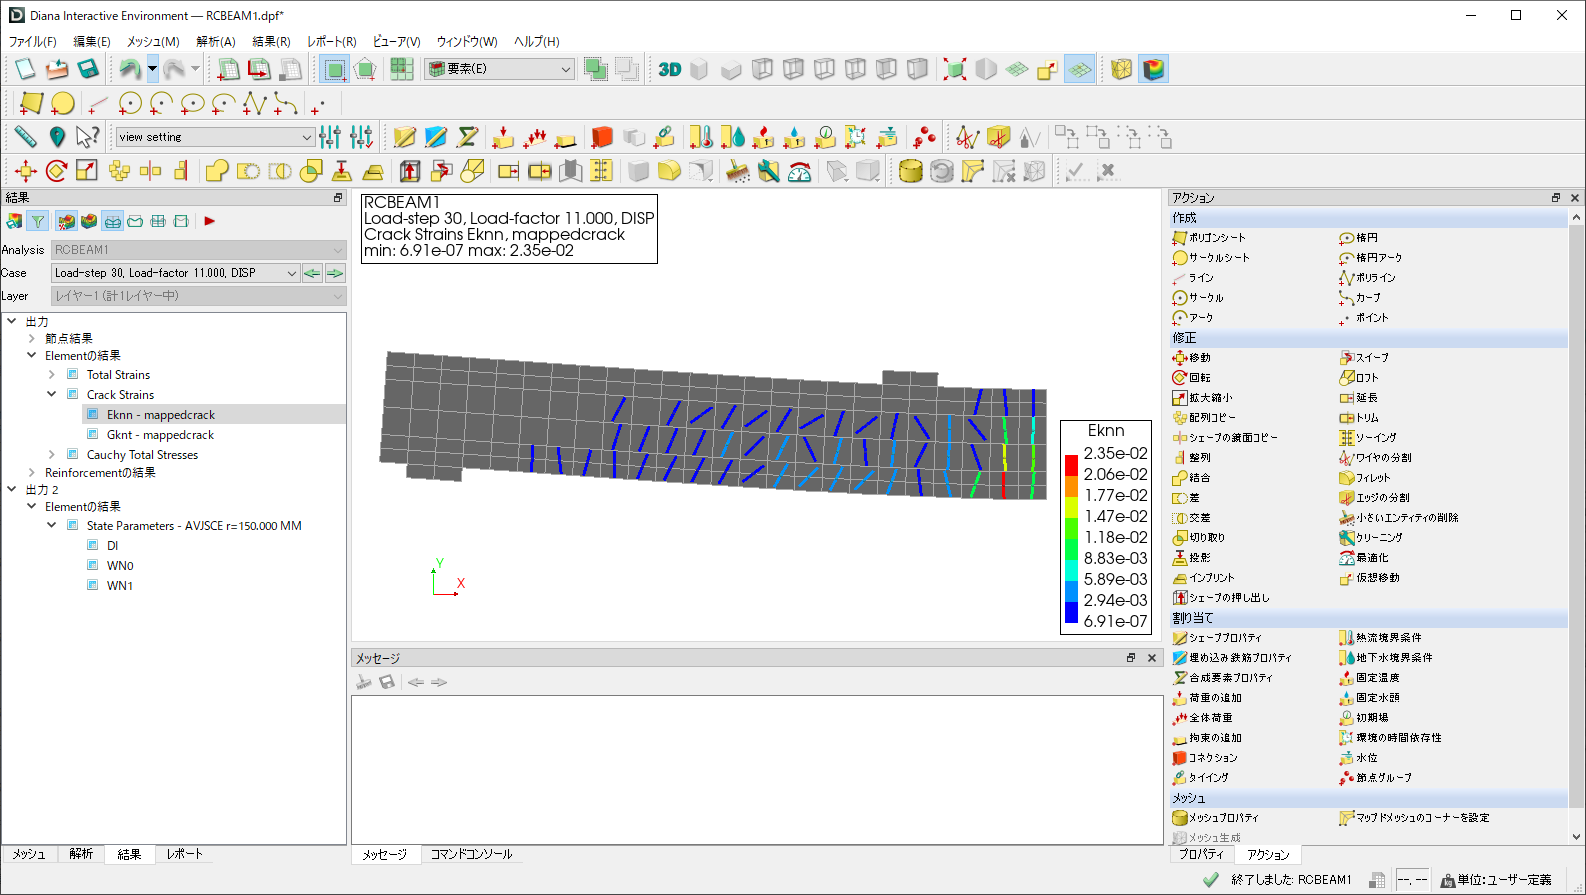Open the メッシュ(M) menu

153,41
